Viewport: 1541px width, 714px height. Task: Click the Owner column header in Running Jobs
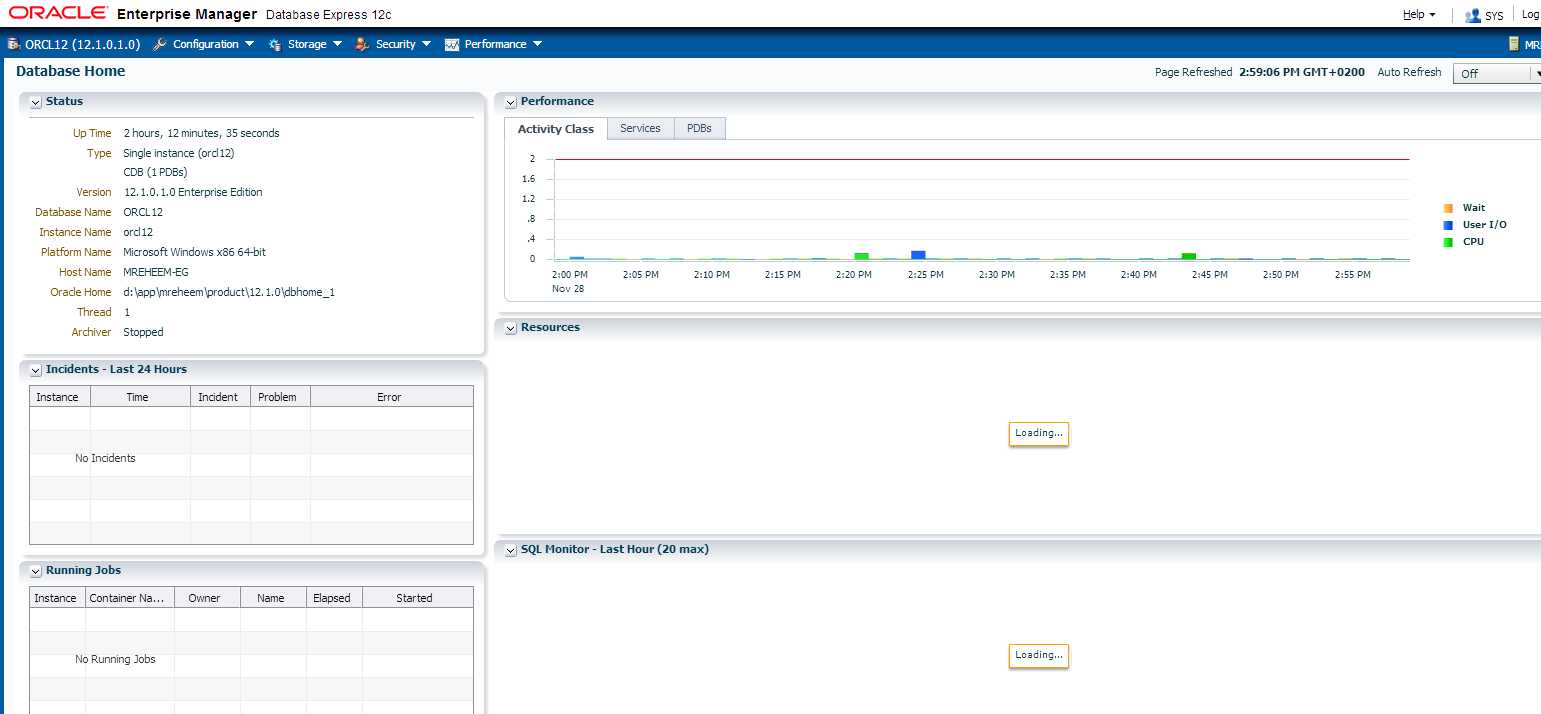click(207, 598)
